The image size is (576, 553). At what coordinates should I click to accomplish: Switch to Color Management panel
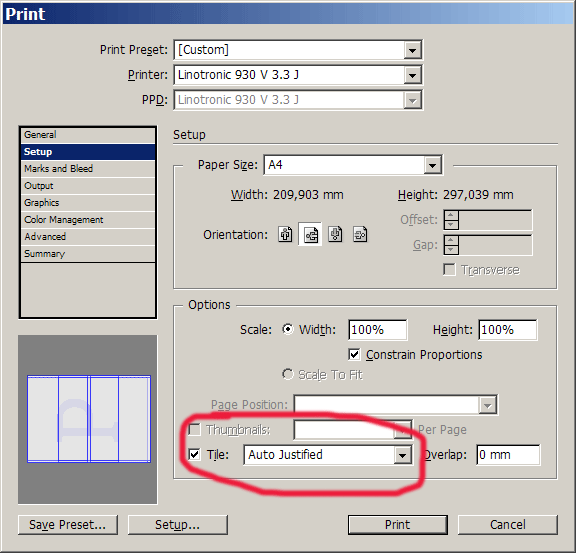tap(88, 220)
